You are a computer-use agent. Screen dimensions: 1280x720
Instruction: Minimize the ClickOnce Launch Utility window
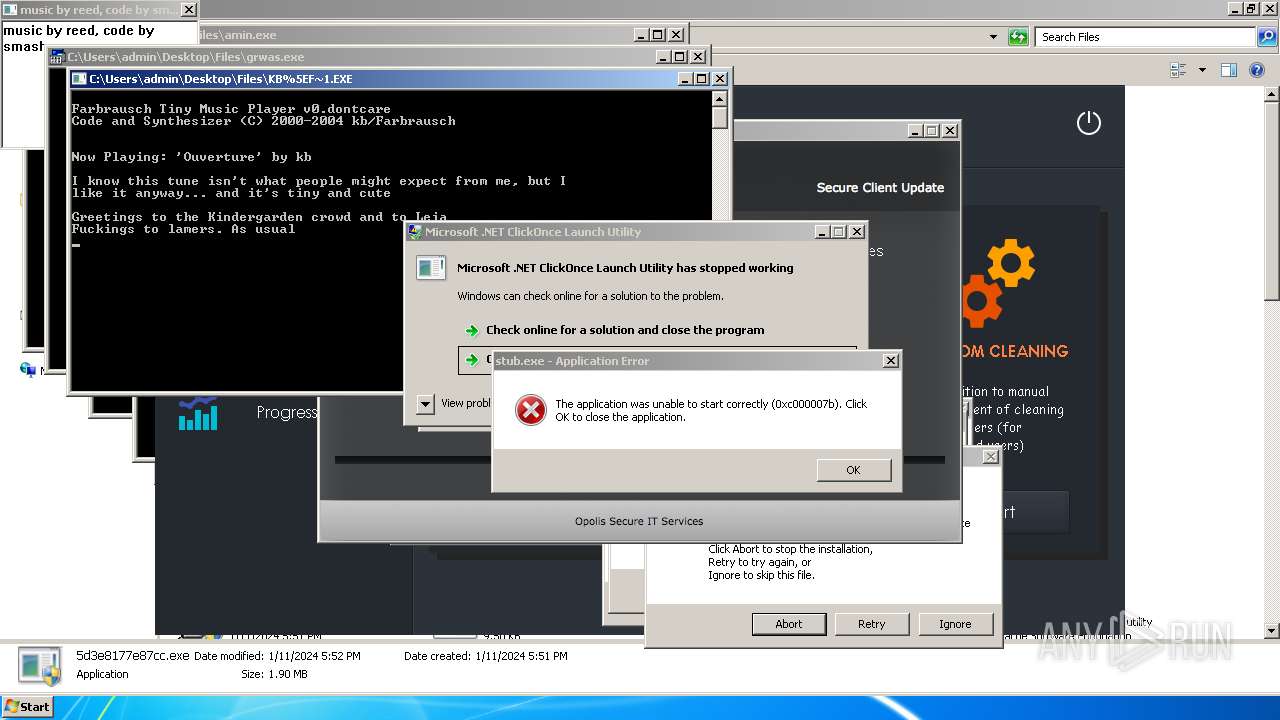tap(821, 232)
